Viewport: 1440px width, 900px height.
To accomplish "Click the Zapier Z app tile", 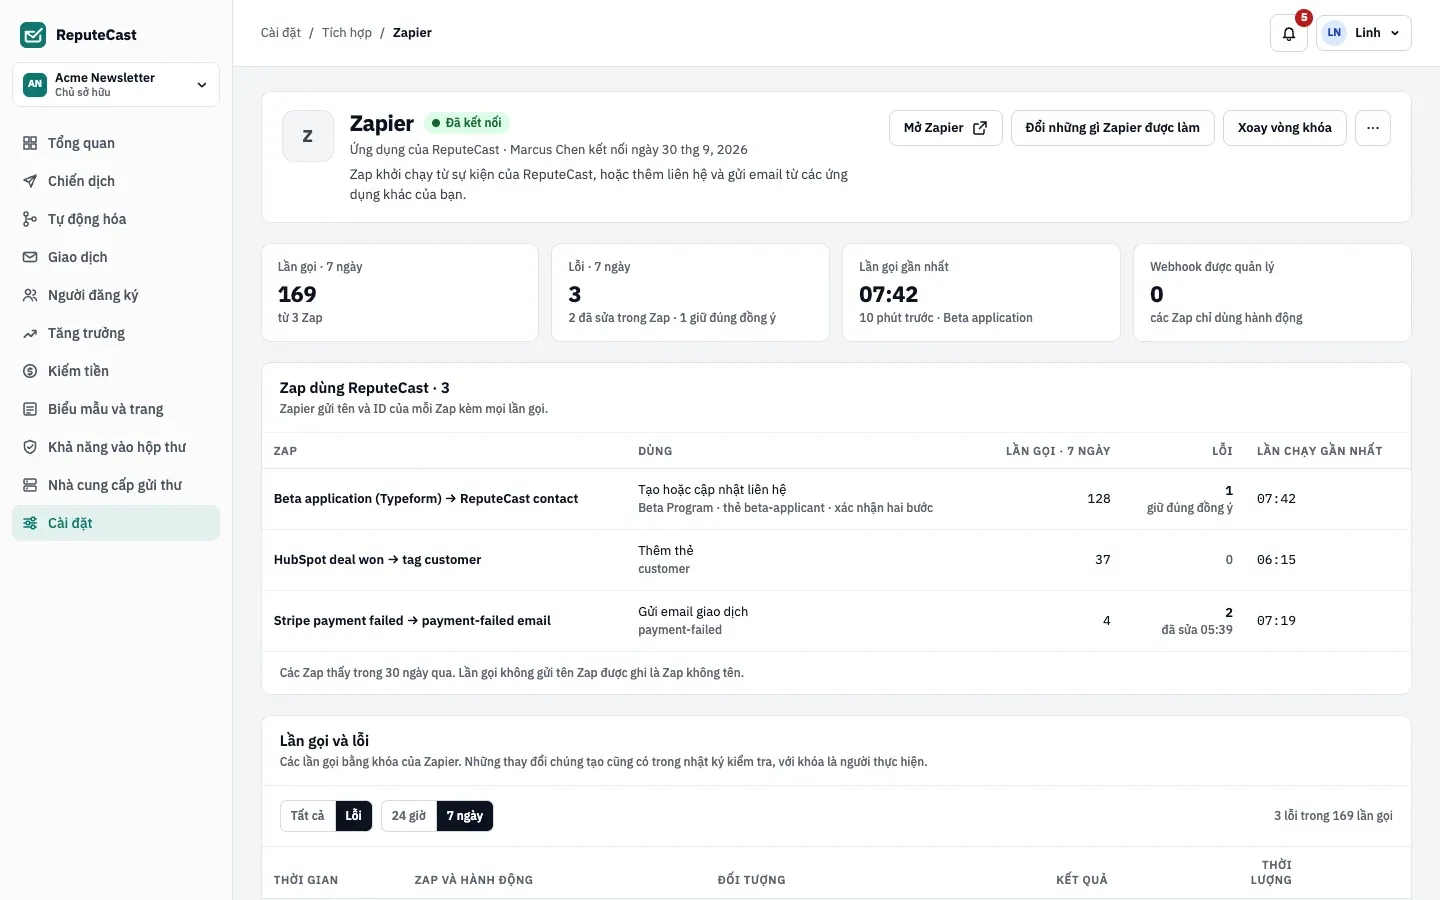I will [x=307, y=136].
